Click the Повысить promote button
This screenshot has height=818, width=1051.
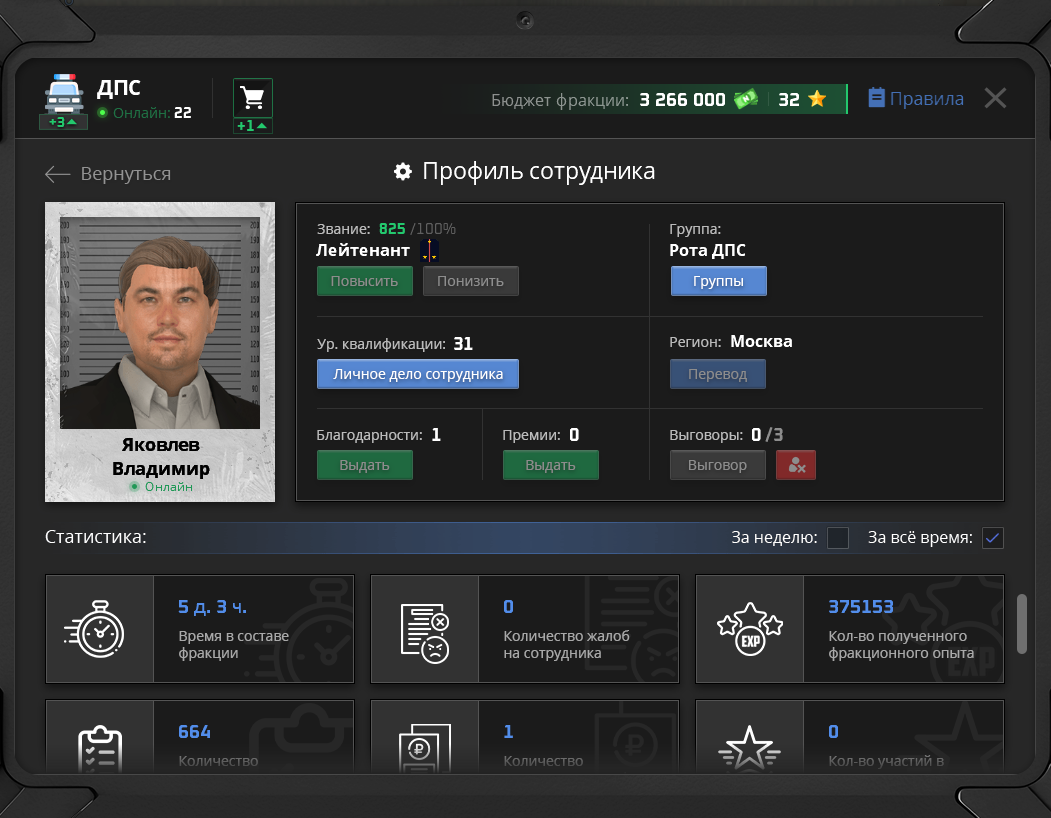point(365,281)
